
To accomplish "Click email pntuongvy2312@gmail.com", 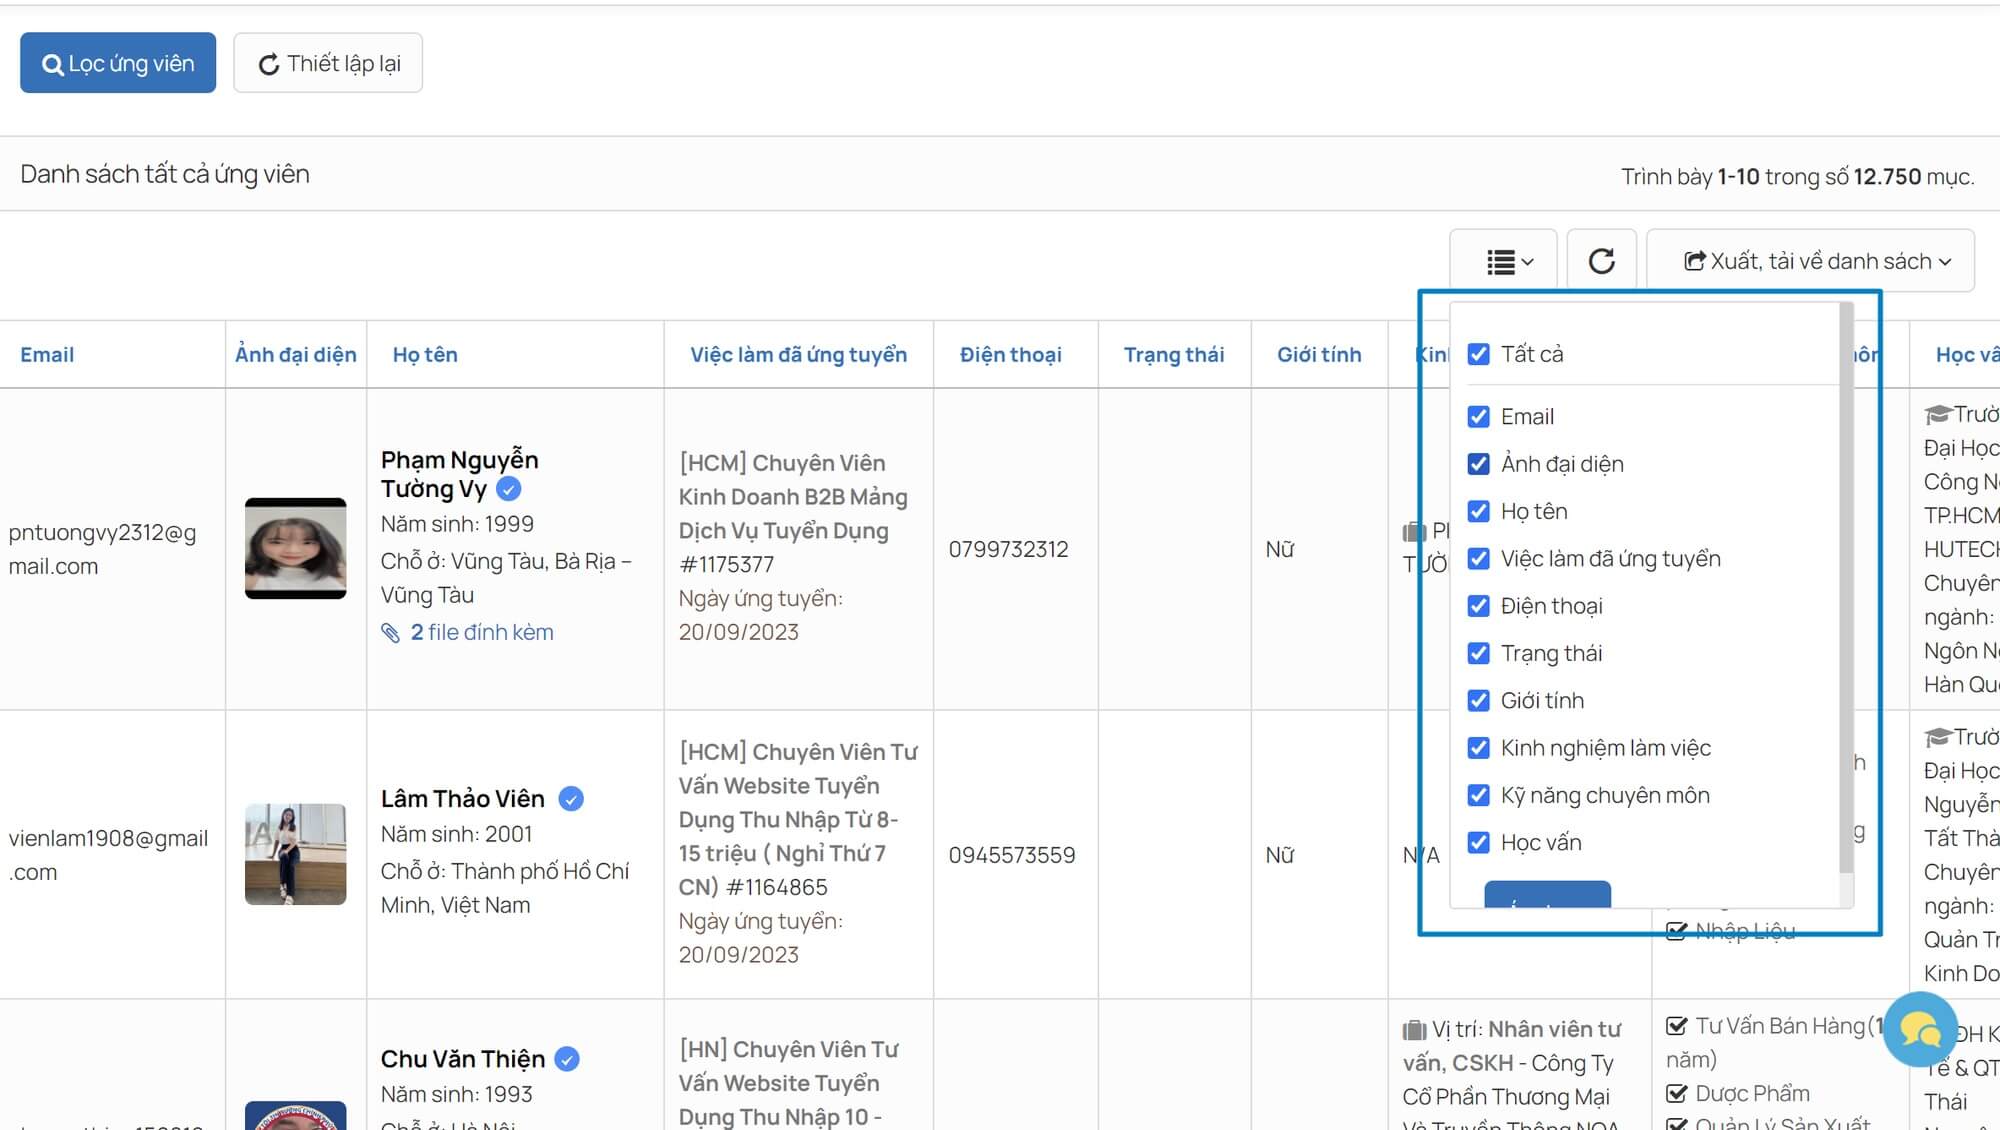I will pyautogui.click(x=102, y=549).
